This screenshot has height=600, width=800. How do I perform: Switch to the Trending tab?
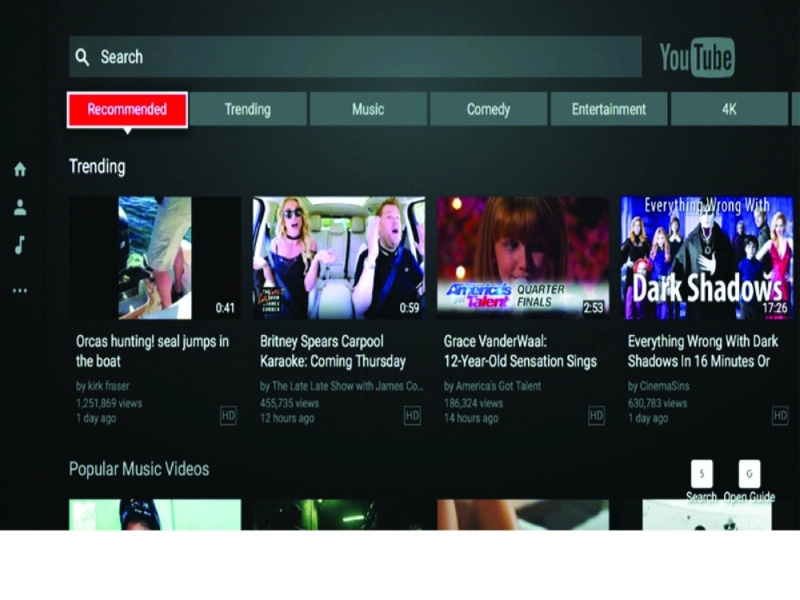tap(248, 109)
